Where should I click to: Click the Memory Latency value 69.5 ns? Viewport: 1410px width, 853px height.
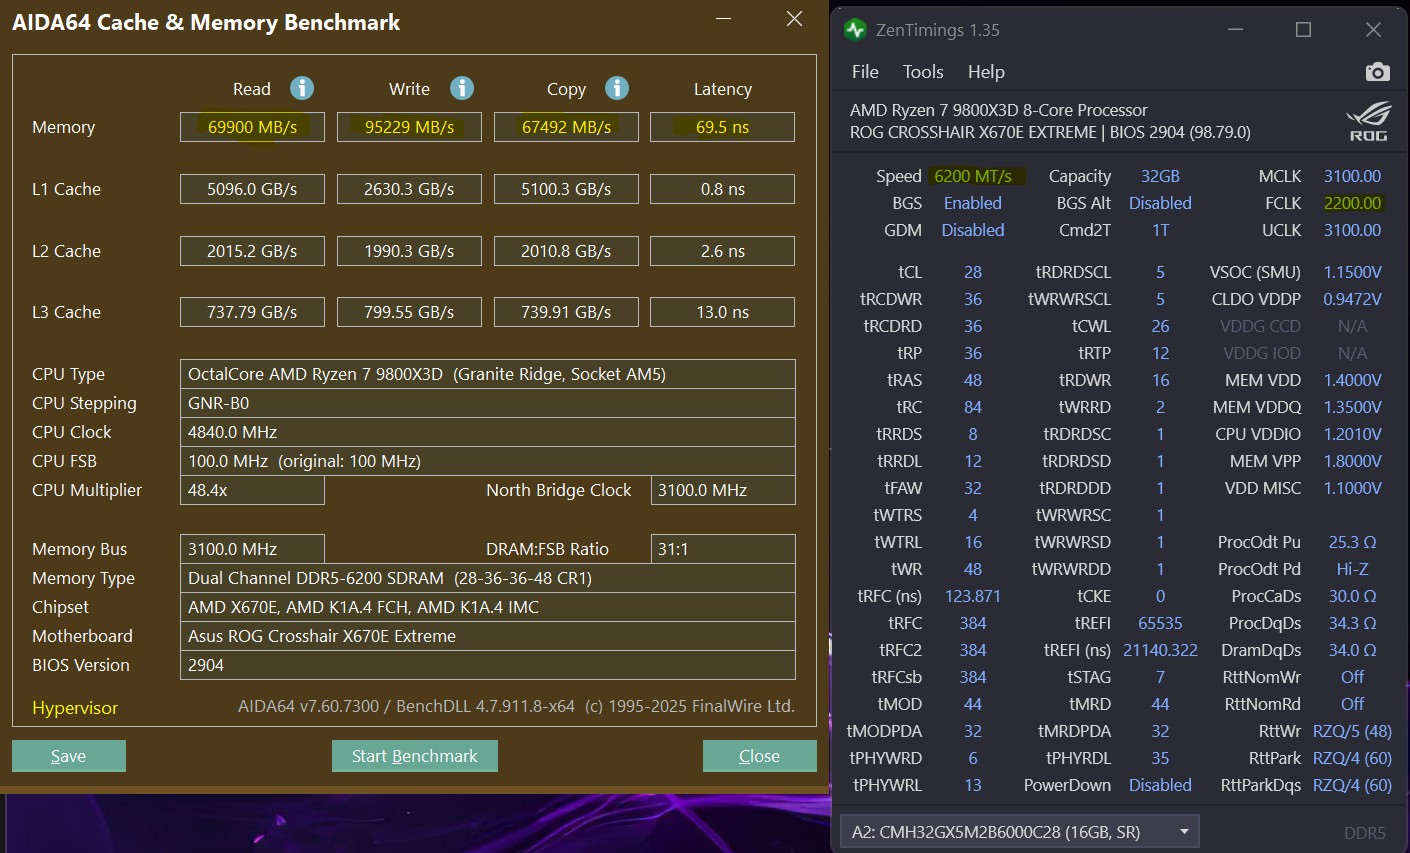tap(722, 127)
